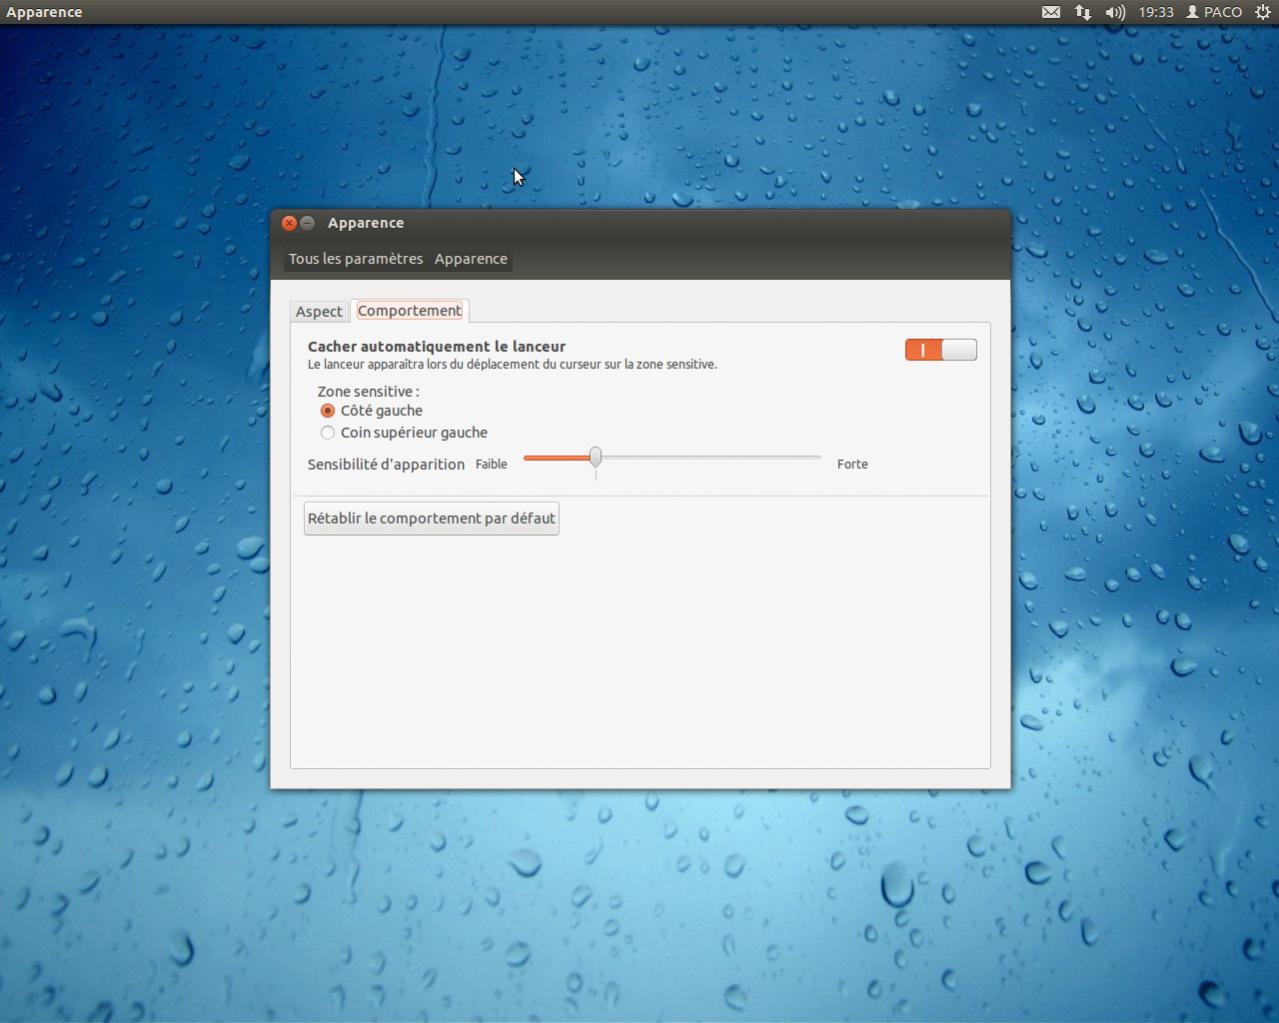Go back to Tous les paramètres
This screenshot has height=1023, width=1279.
click(356, 258)
